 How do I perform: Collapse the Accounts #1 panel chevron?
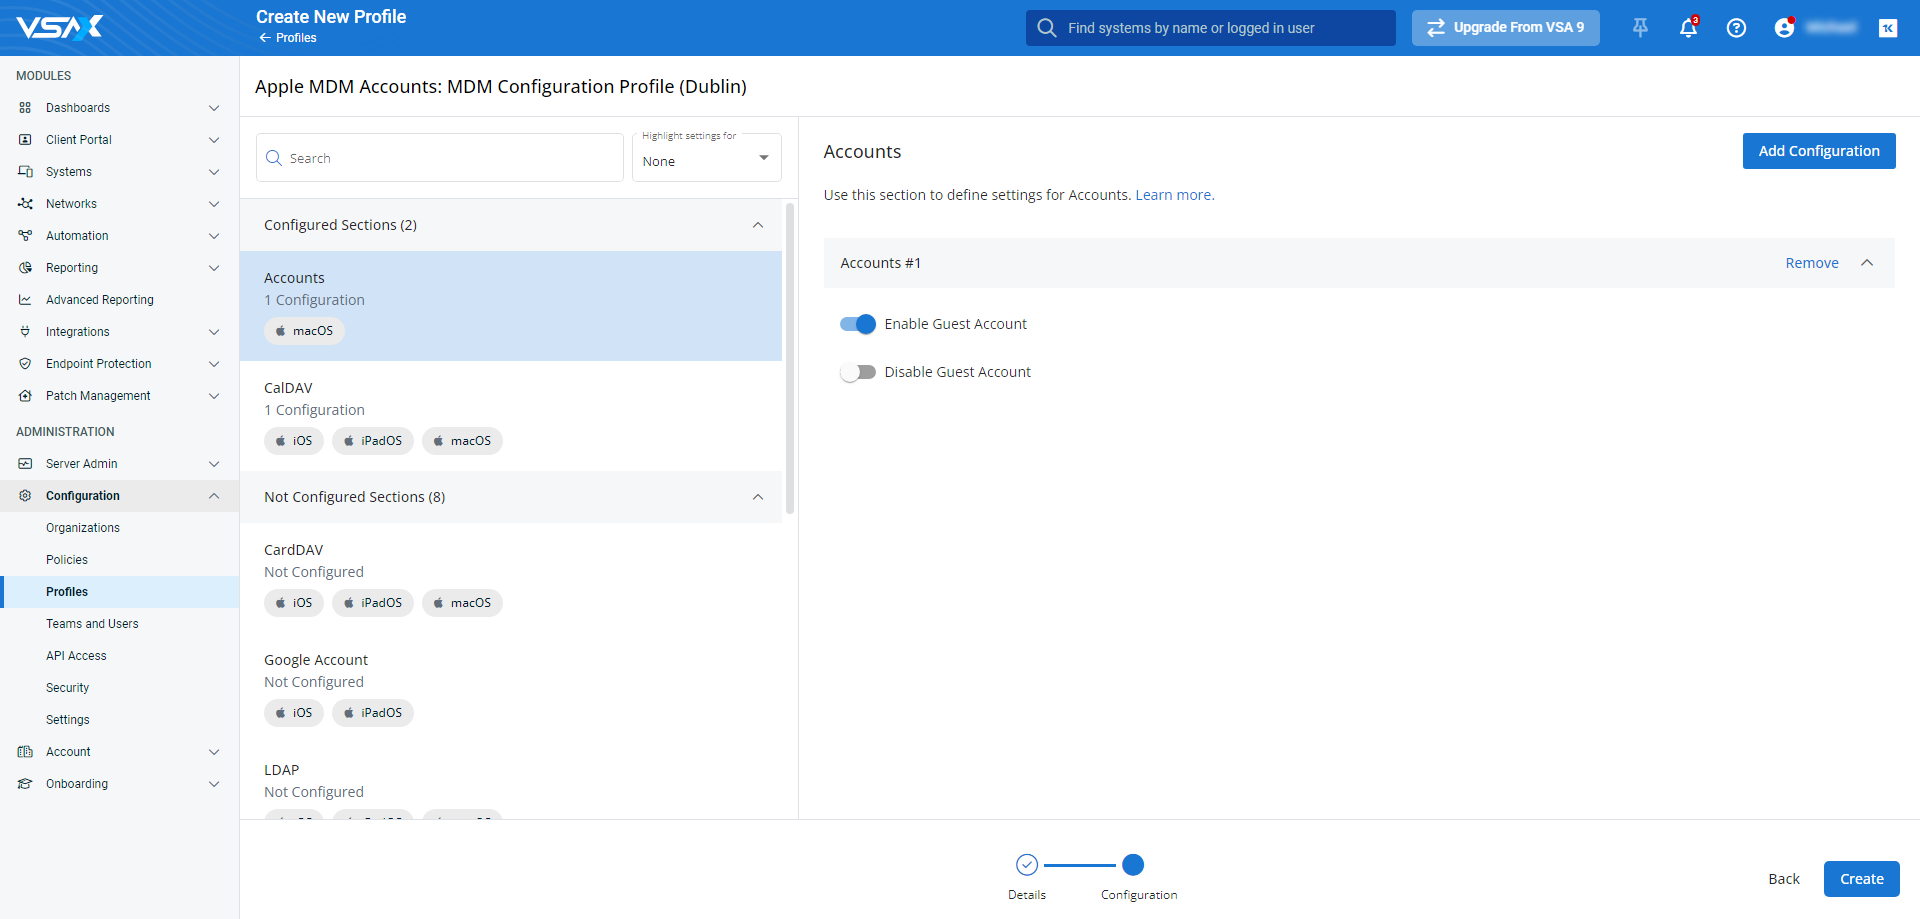point(1867,263)
